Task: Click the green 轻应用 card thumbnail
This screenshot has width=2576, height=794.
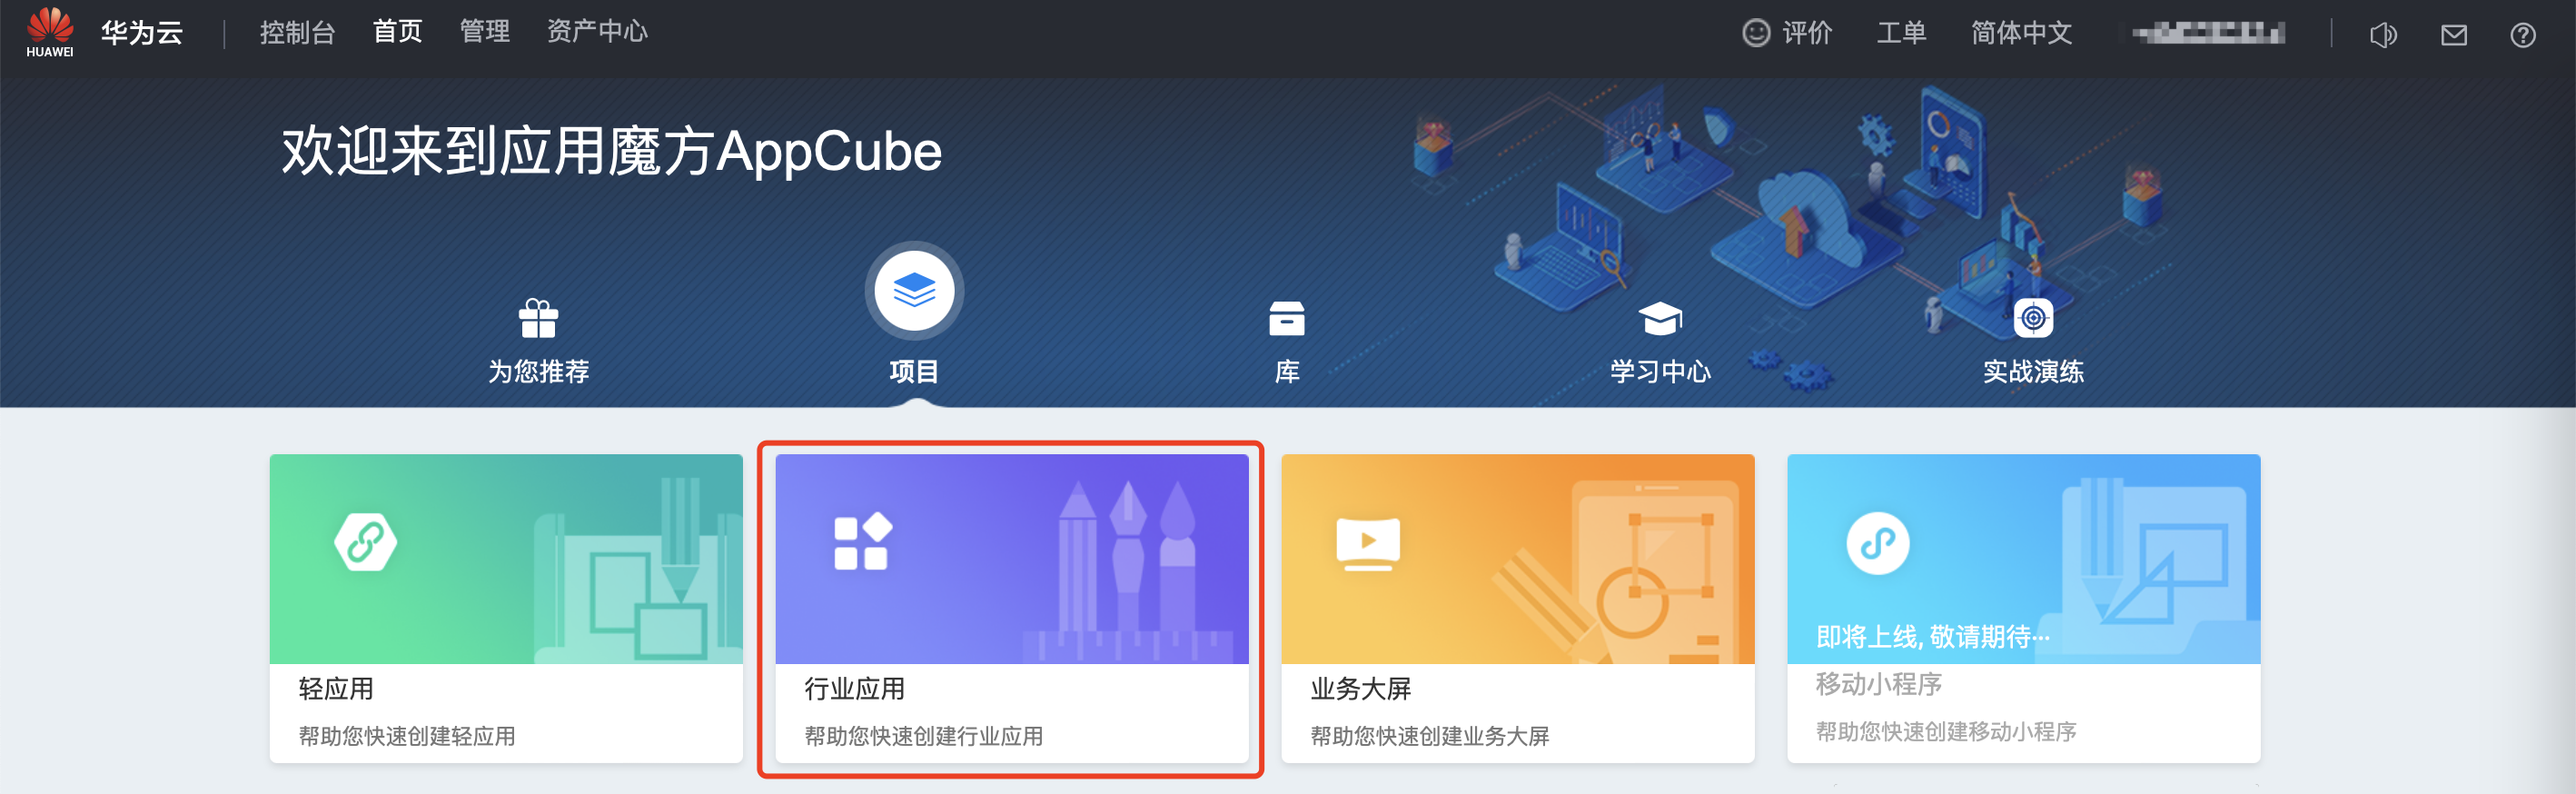Action: [506, 559]
